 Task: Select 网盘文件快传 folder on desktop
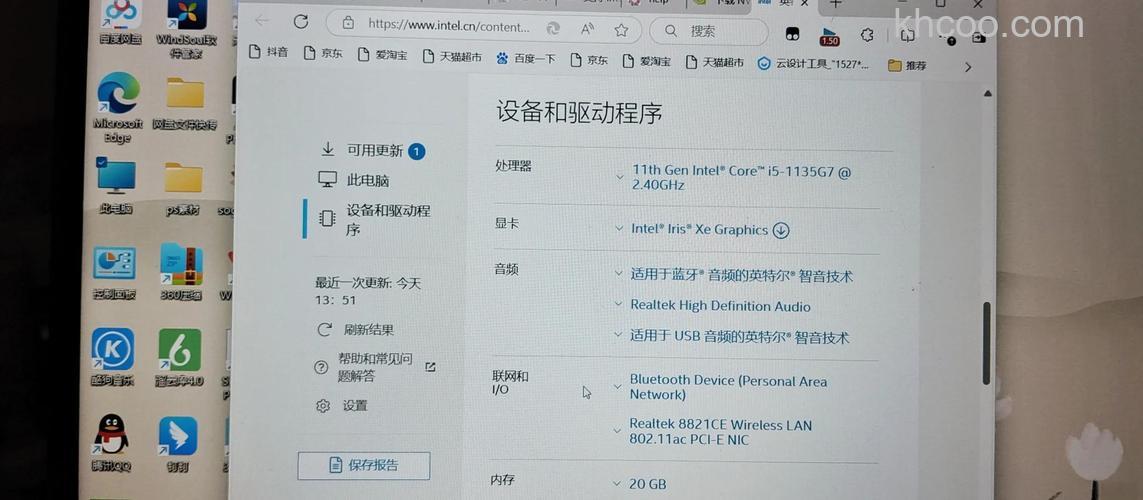(184, 103)
